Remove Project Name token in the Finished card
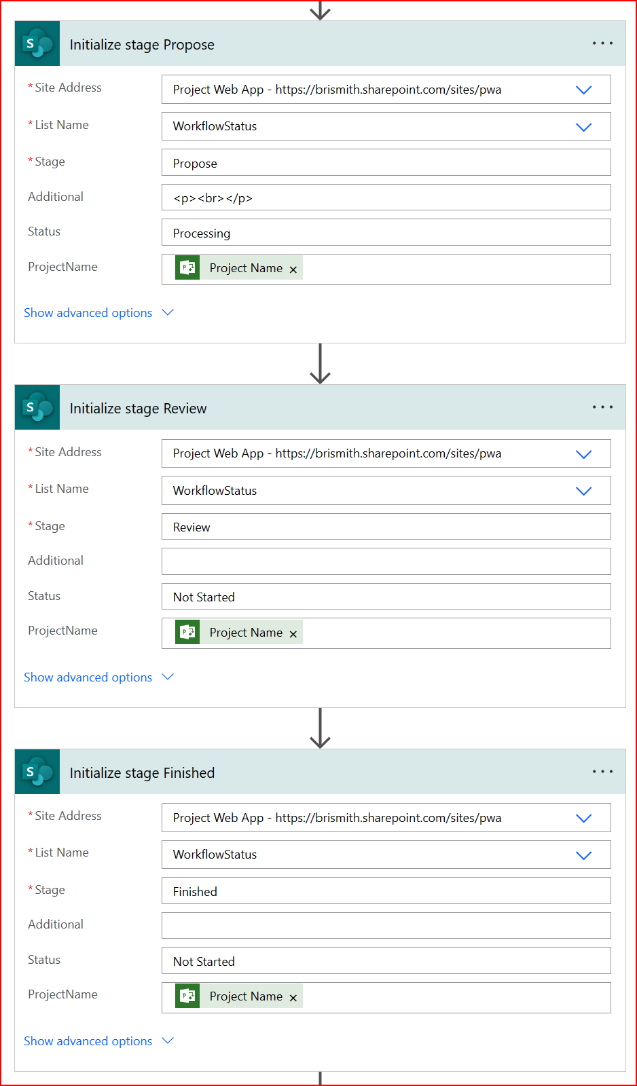The image size is (637, 1086). click(x=293, y=997)
